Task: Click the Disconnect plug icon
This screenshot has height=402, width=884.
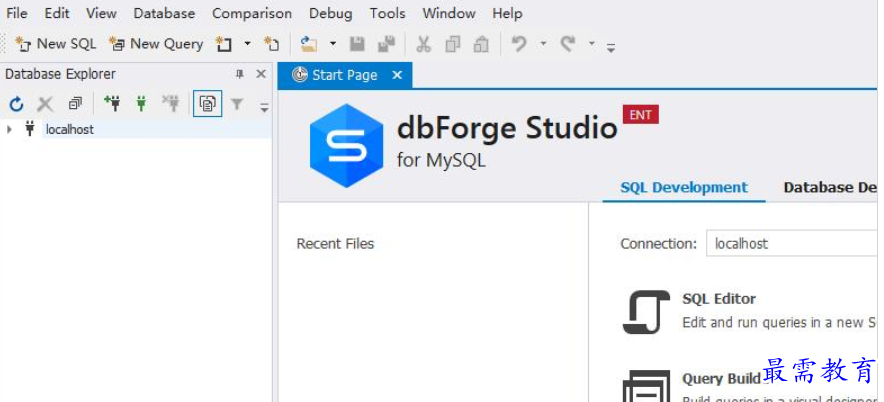Action: pyautogui.click(x=170, y=103)
